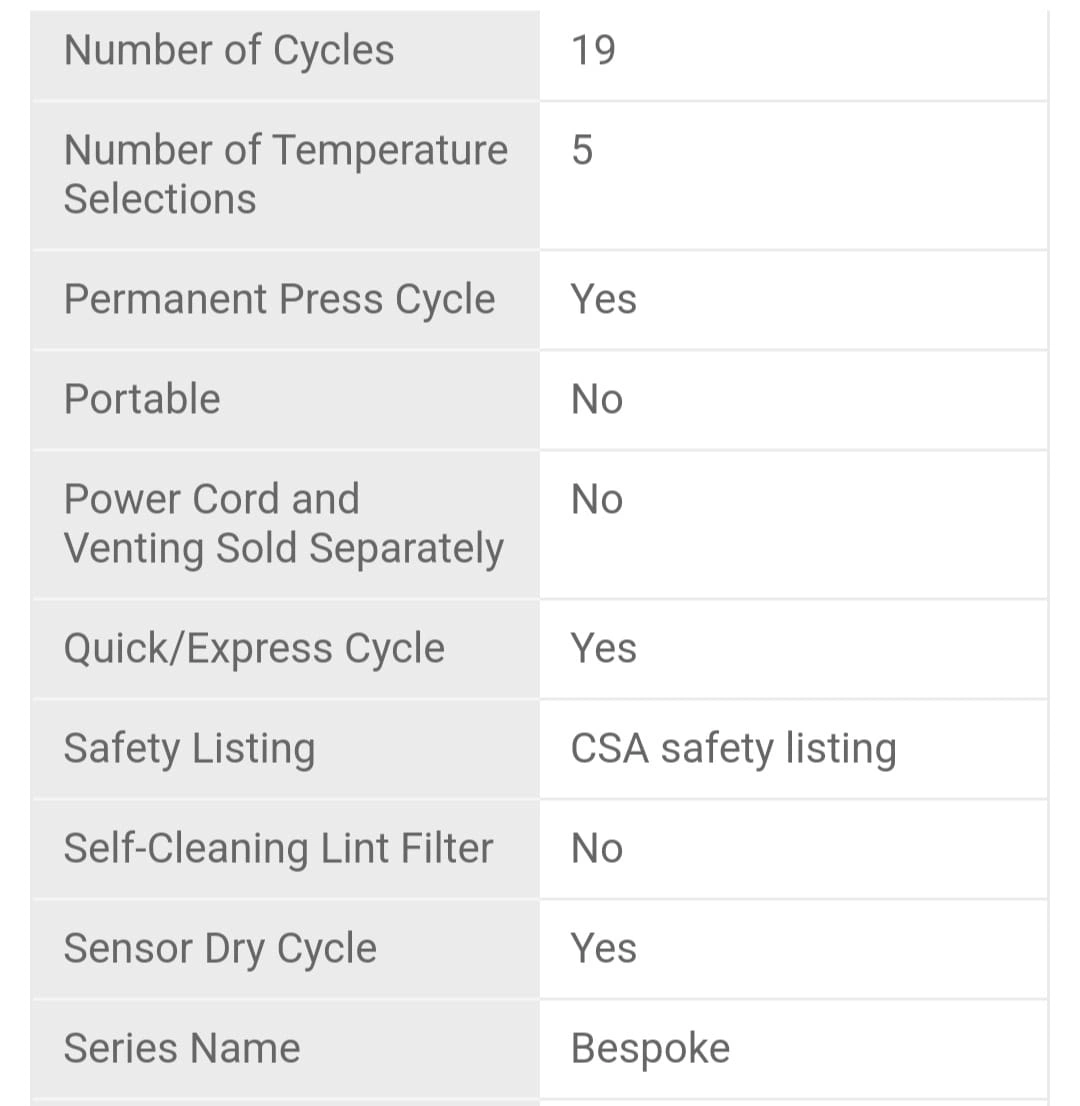
Task: Click the temperature selections value 5
Action: [x=582, y=150]
